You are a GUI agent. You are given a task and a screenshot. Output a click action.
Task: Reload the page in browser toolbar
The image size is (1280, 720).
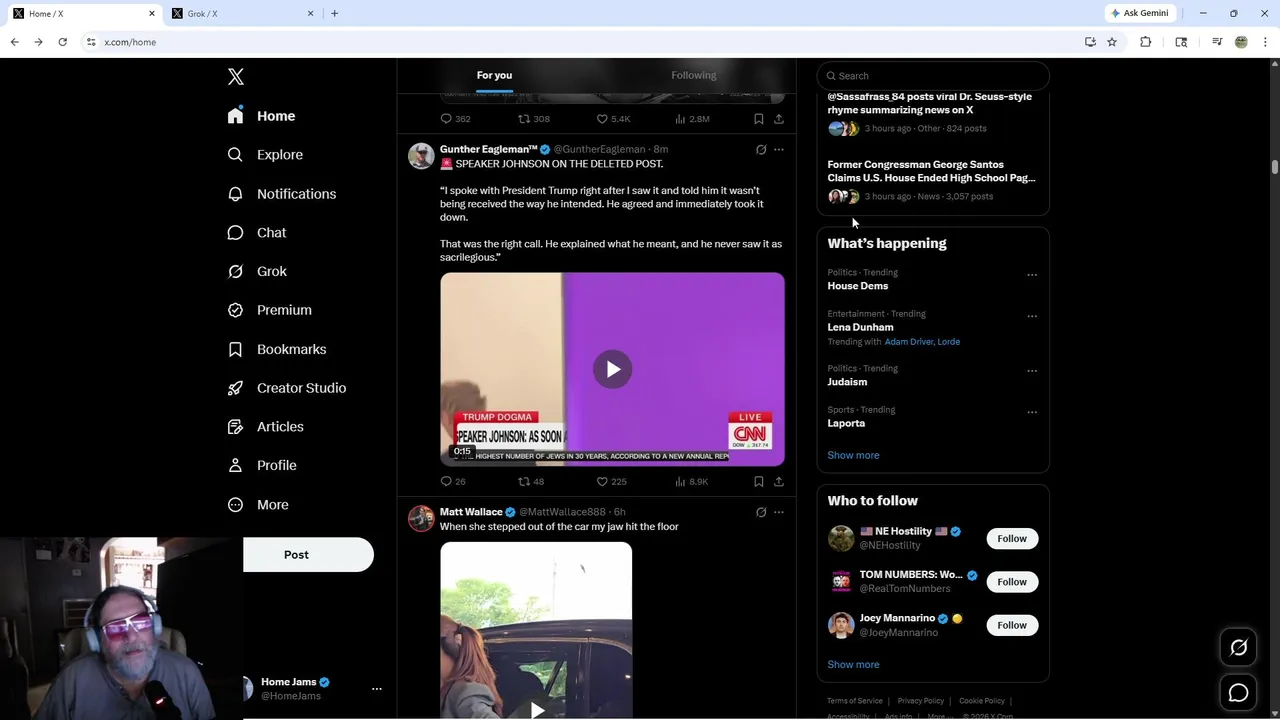62,42
